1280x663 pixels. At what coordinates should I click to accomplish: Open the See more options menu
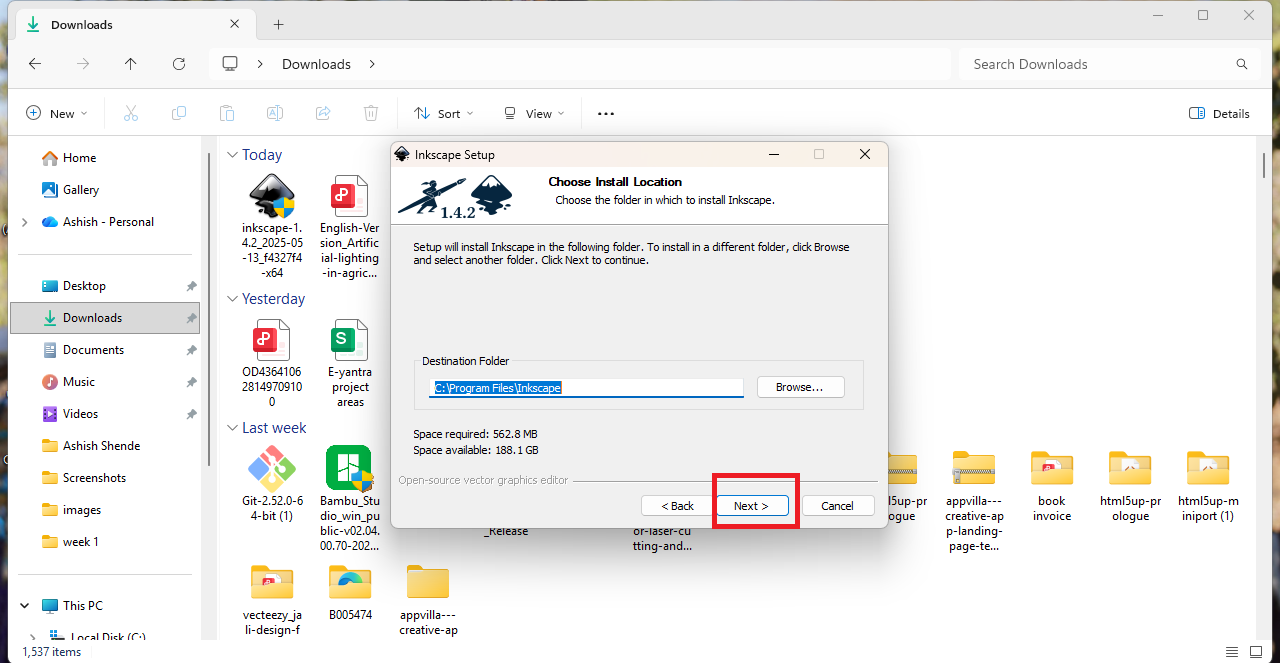[606, 113]
